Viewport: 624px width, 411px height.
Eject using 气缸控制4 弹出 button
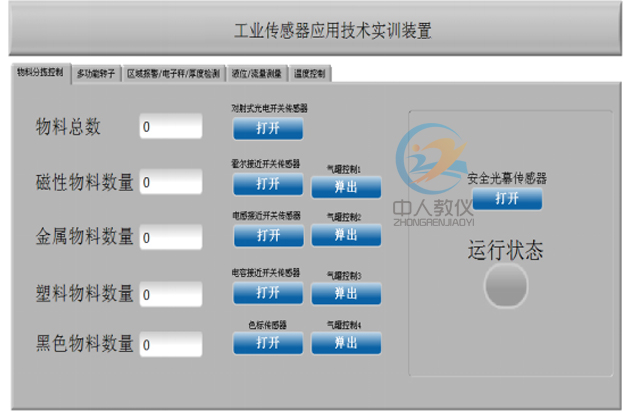(x=346, y=343)
